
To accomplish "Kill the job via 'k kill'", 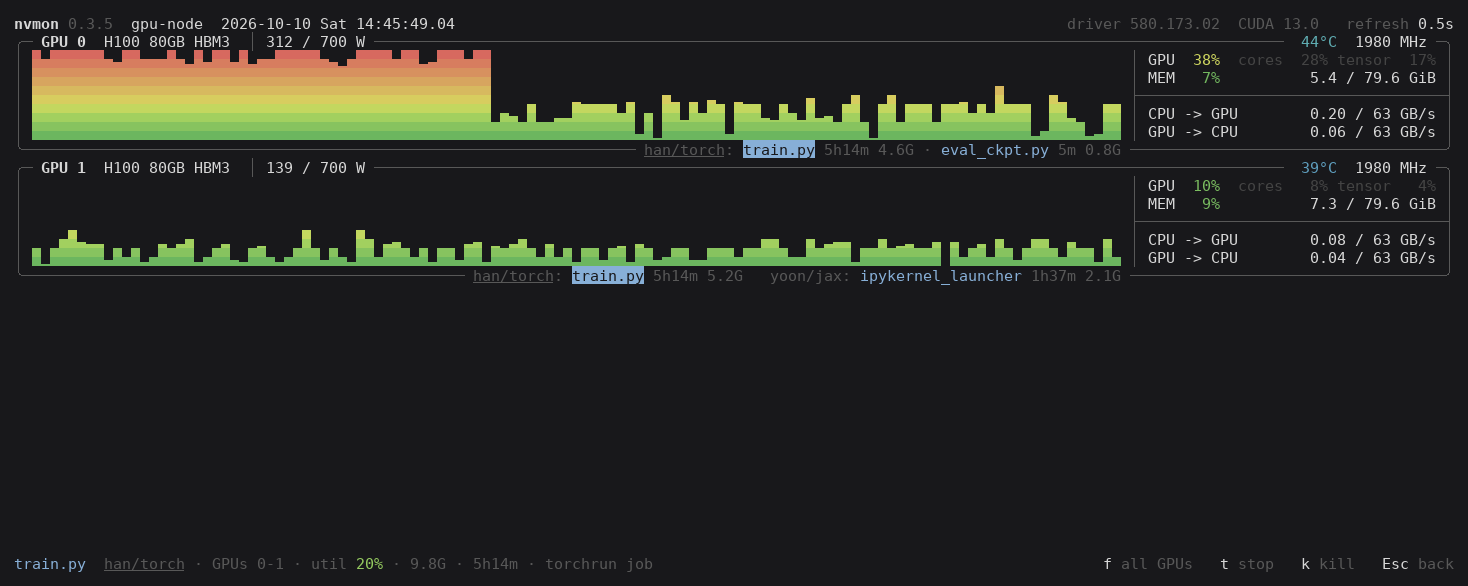I will tap(1328, 564).
